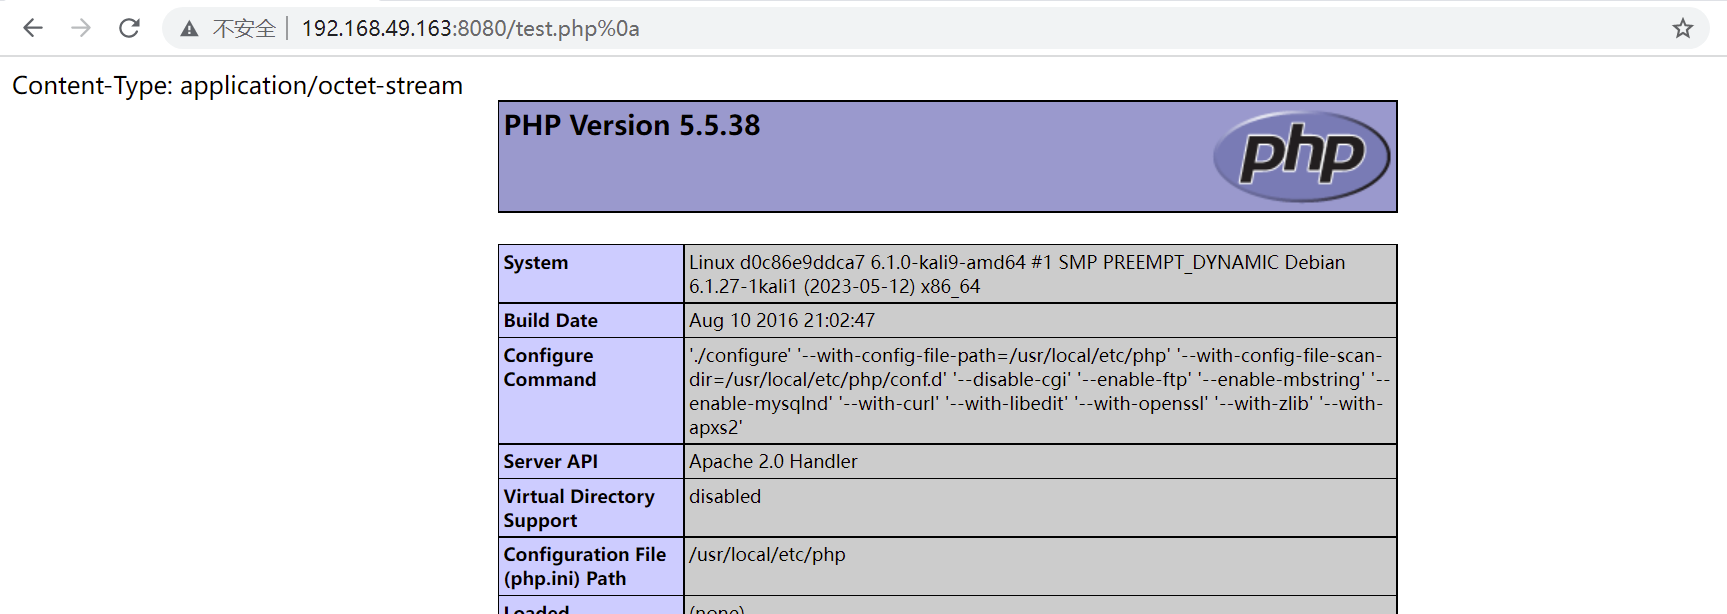Click the browser forward arrow
This screenshot has width=1727, height=614.
(81, 28)
